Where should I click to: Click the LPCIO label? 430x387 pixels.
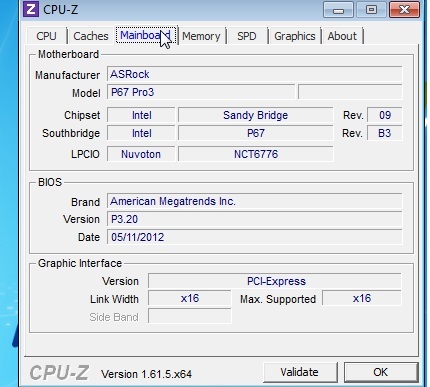coord(85,154)
